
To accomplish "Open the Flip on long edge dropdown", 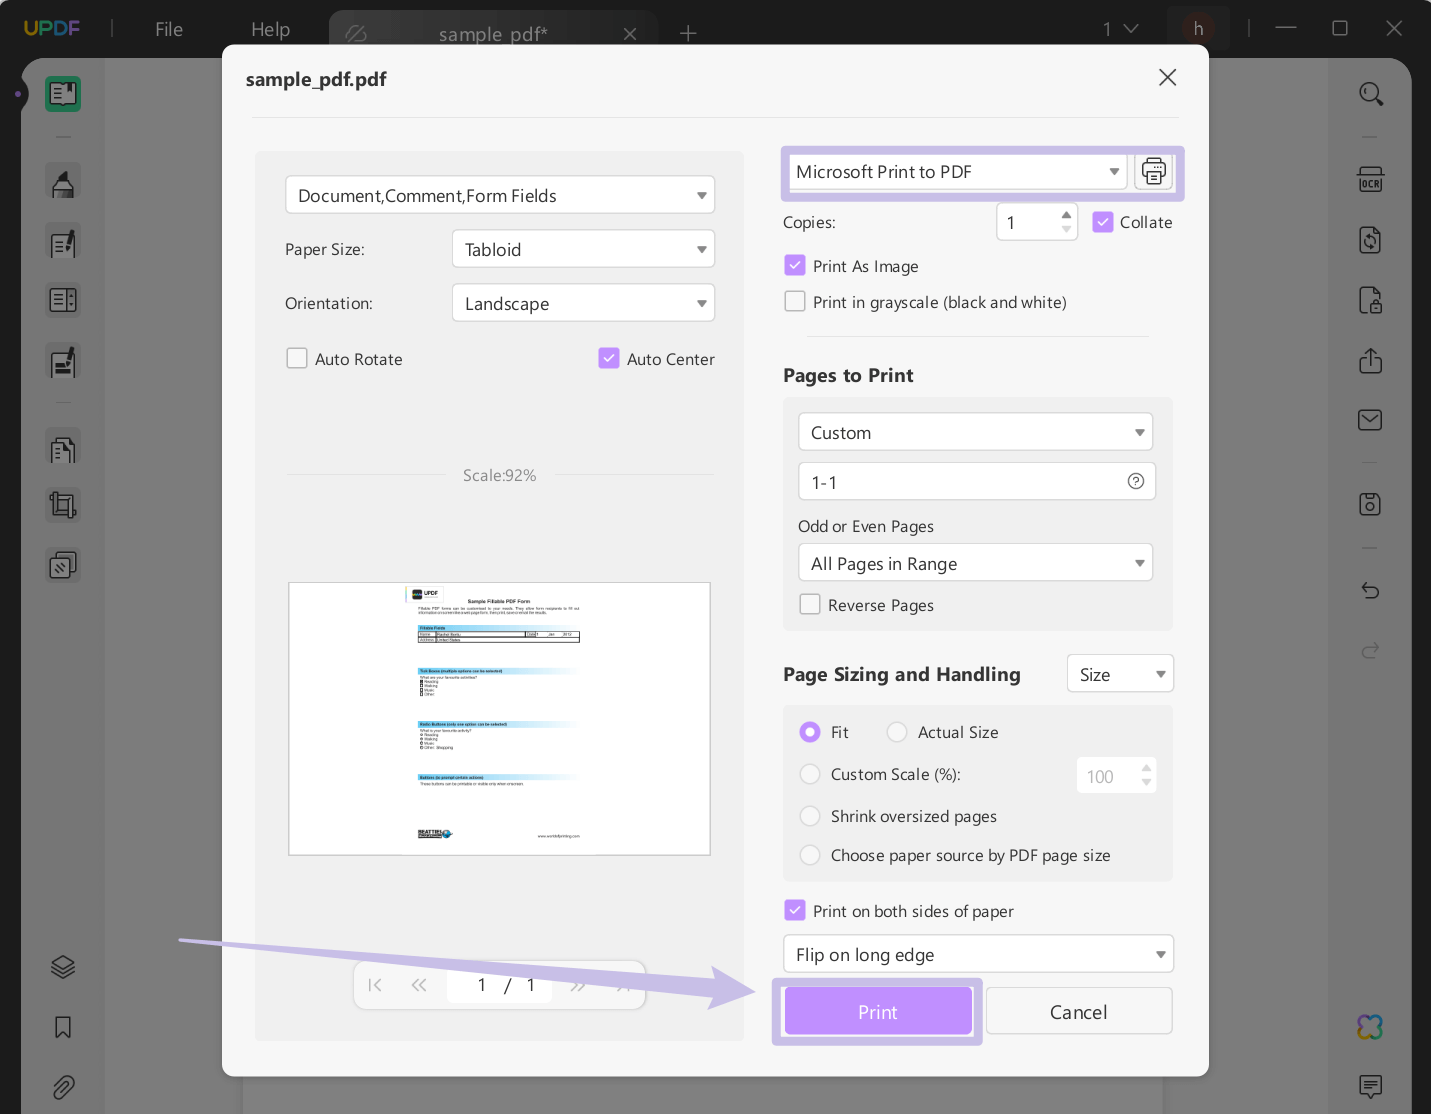I will [977, 954].
